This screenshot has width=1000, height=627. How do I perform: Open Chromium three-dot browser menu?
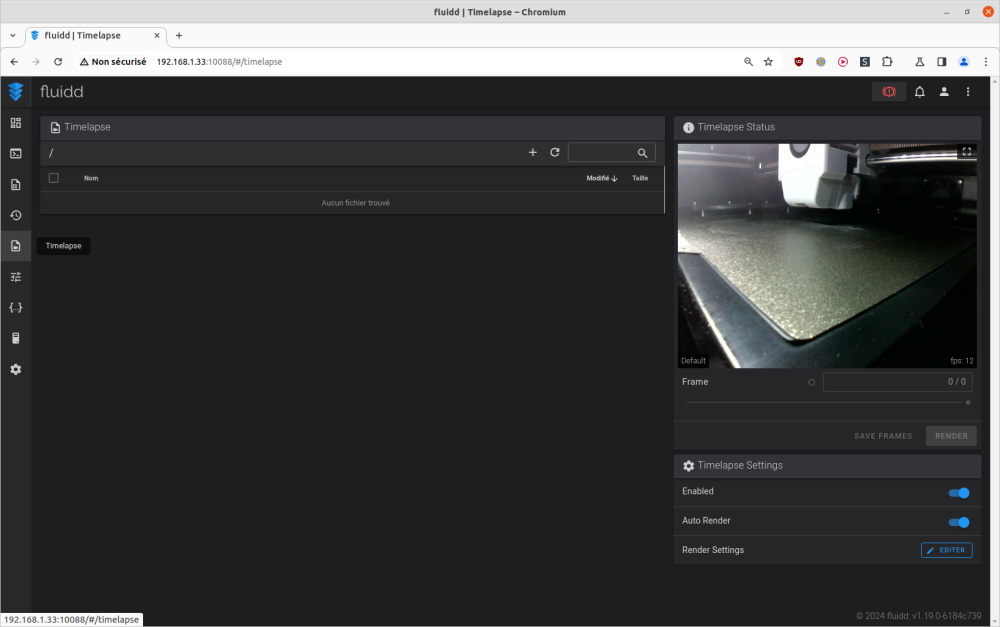[986, 62]
